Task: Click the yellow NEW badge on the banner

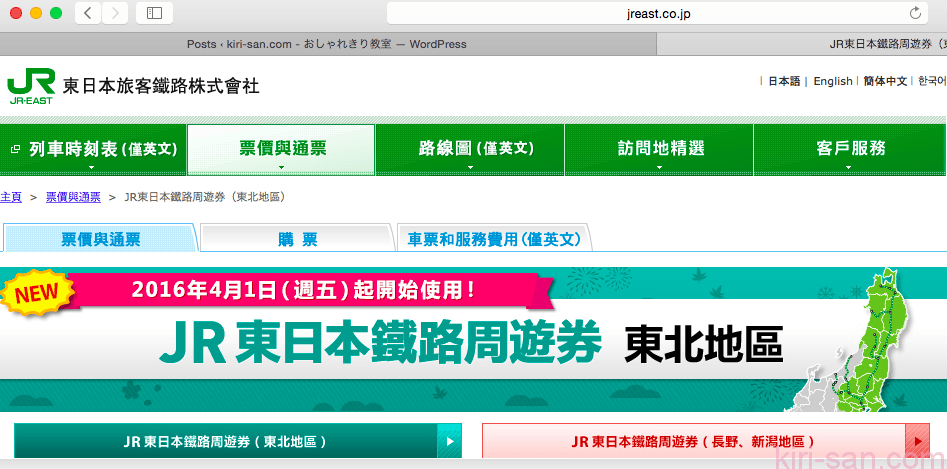Action: pos(36,293)
